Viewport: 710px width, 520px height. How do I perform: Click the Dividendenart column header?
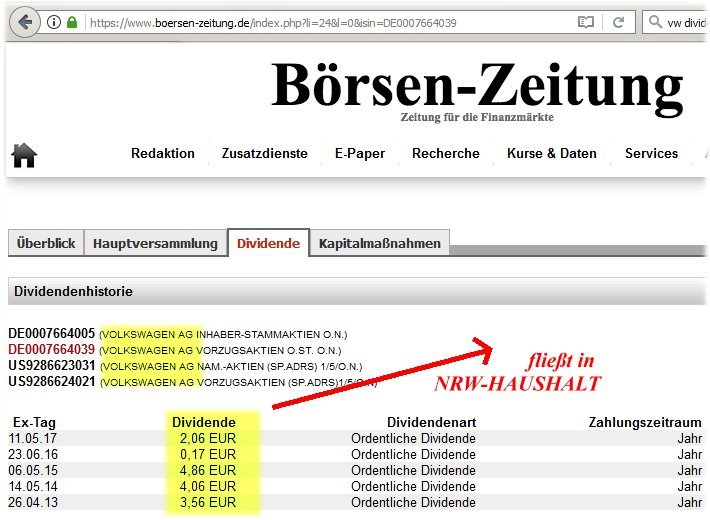click(x=431, y=423)
